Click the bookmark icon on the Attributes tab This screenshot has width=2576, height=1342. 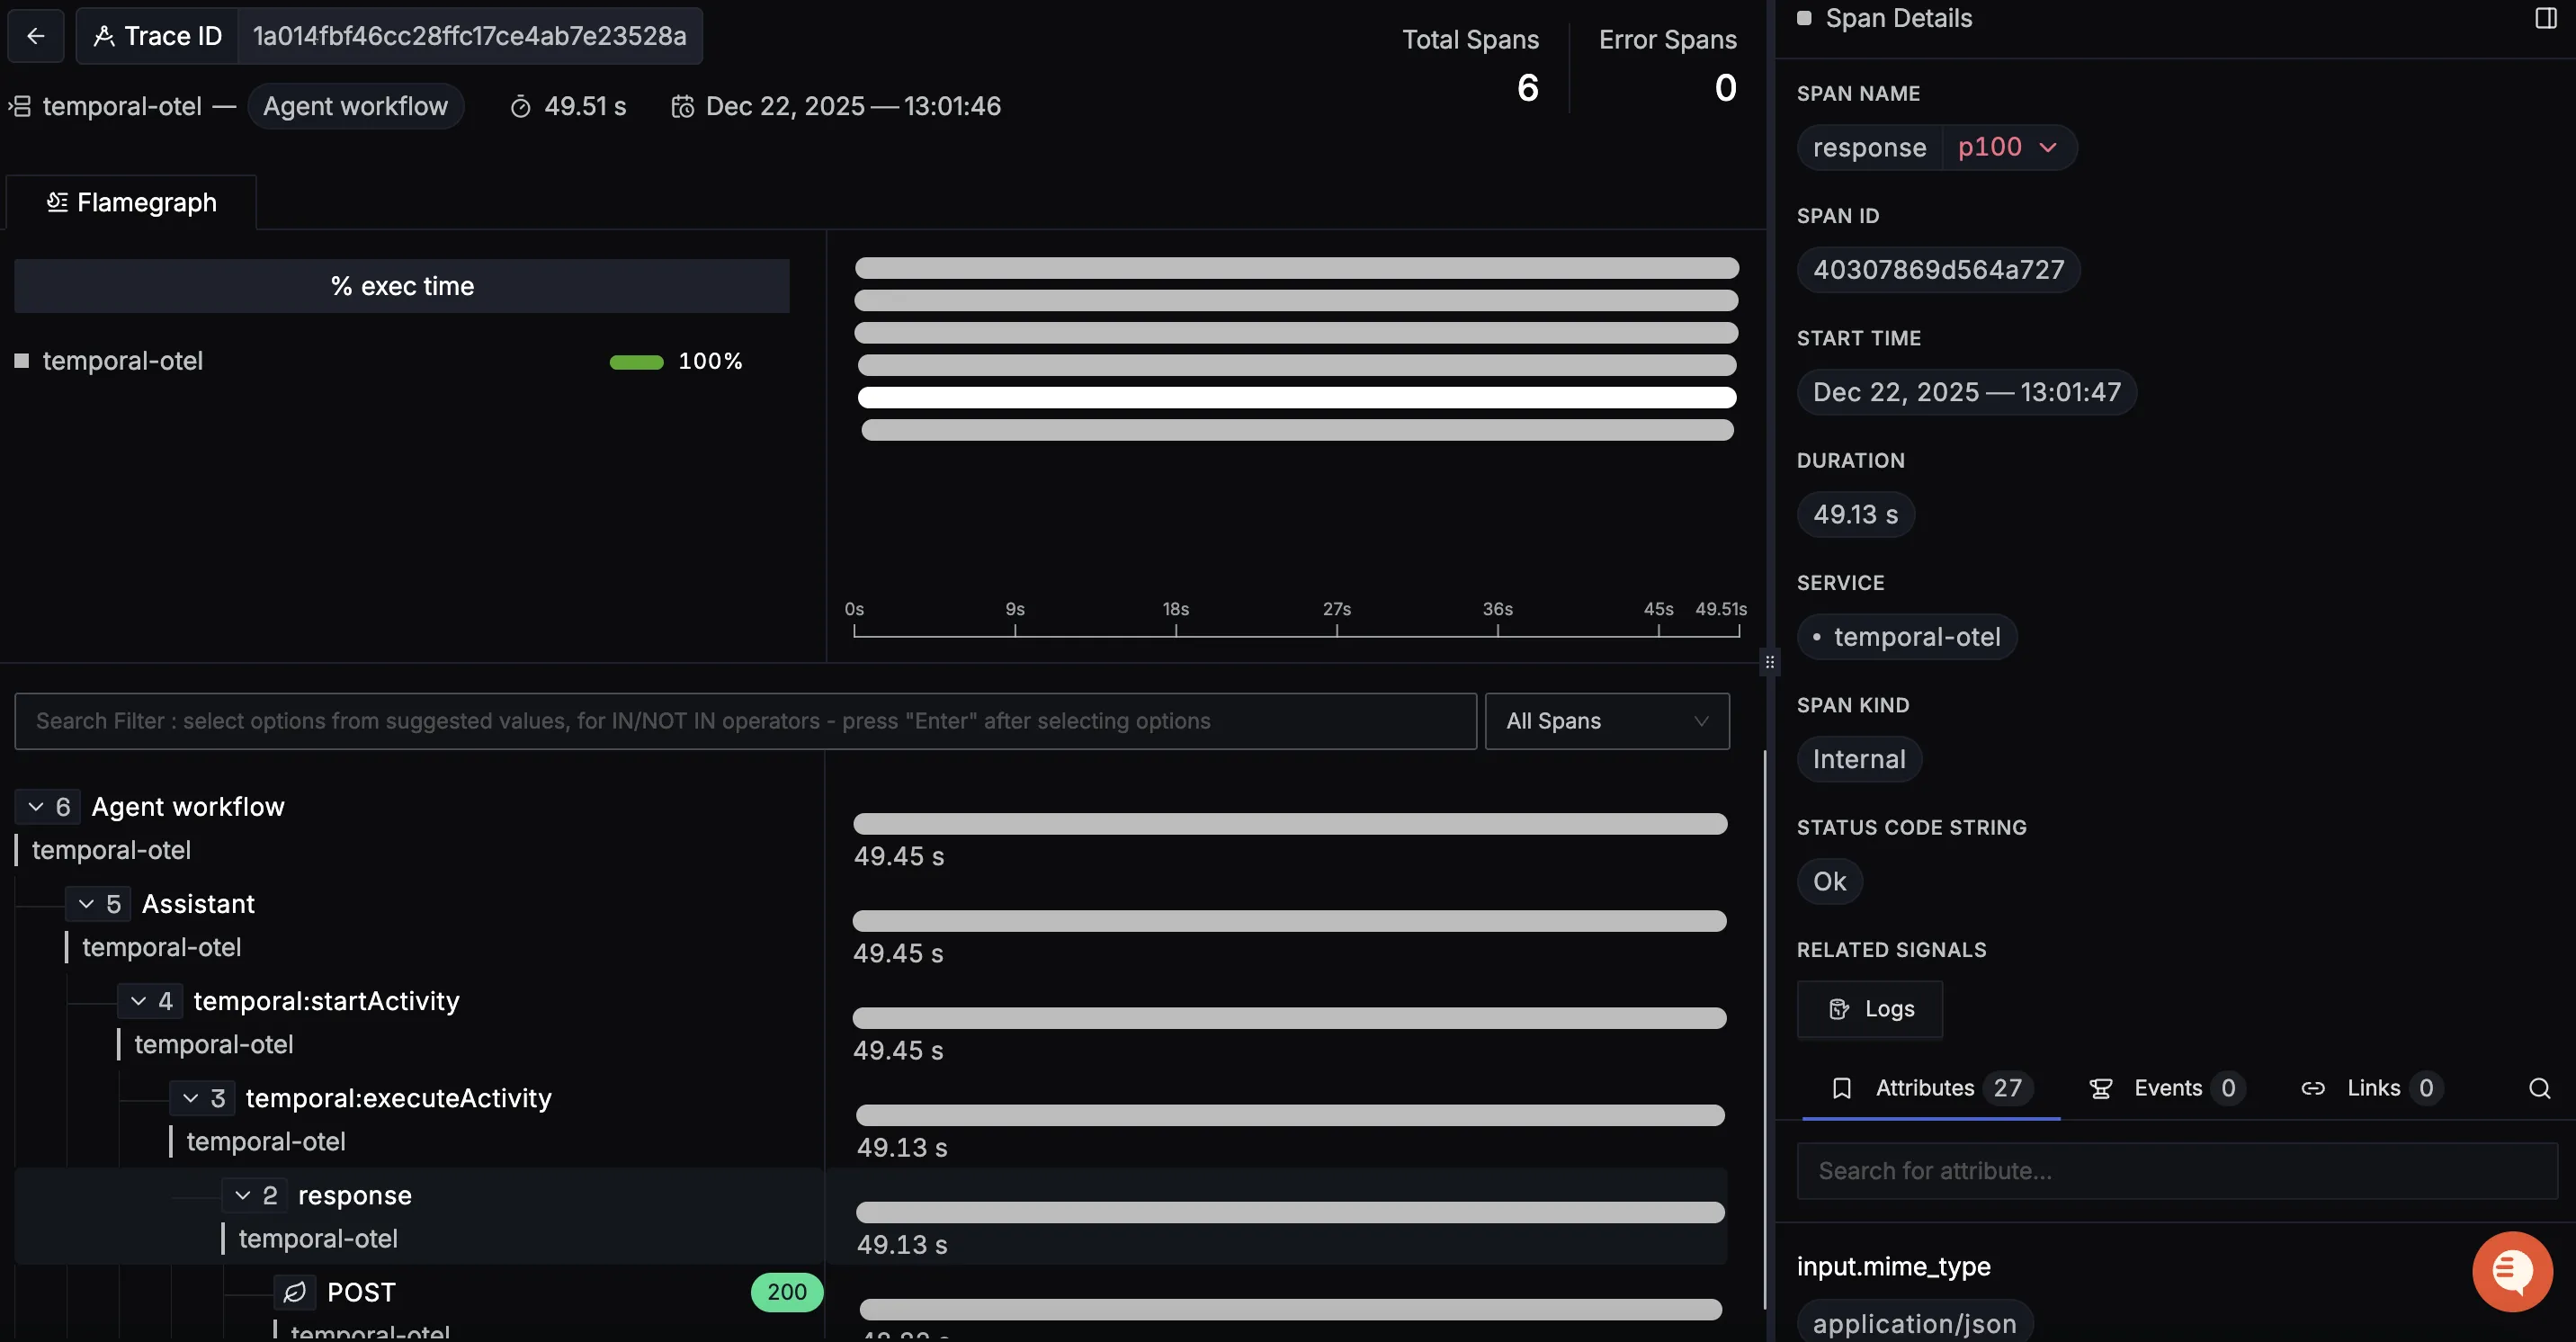(x=1843, y=1089)
